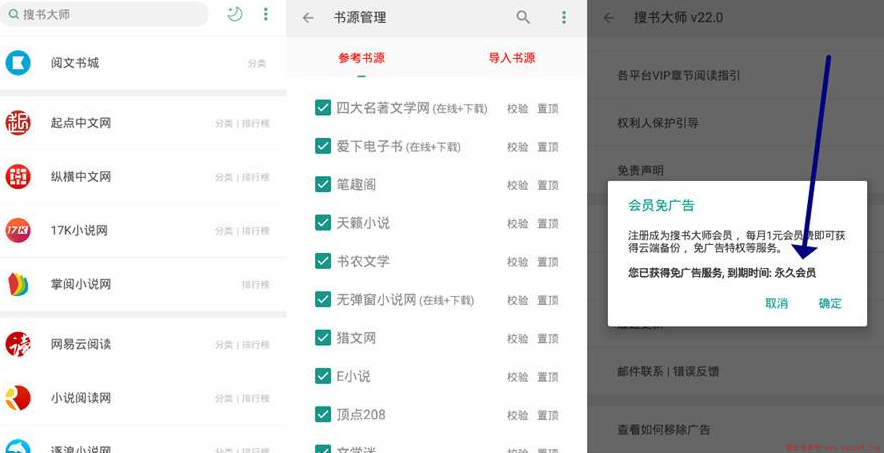
Task: Click the 搜书大师 search input field
Action: pyautogui.click(x=110, y=14)
